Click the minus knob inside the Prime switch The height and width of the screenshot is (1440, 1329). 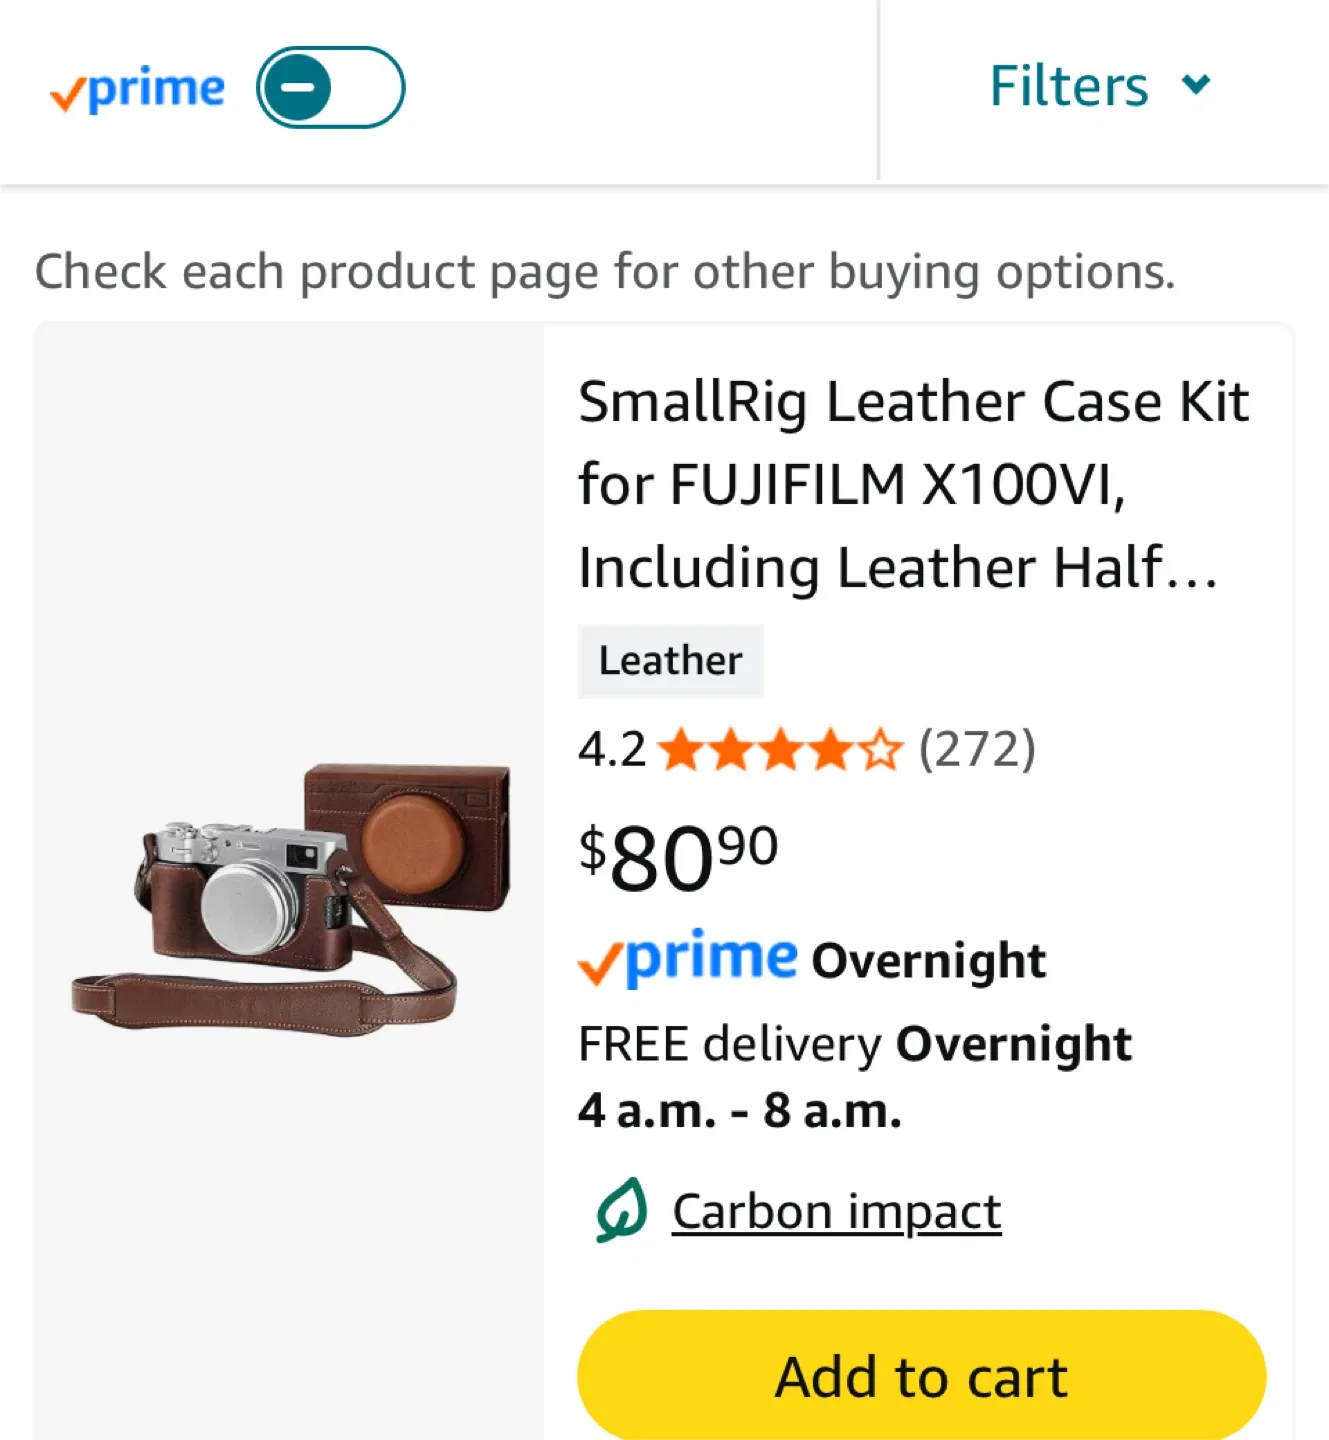(x=297, y=88)
